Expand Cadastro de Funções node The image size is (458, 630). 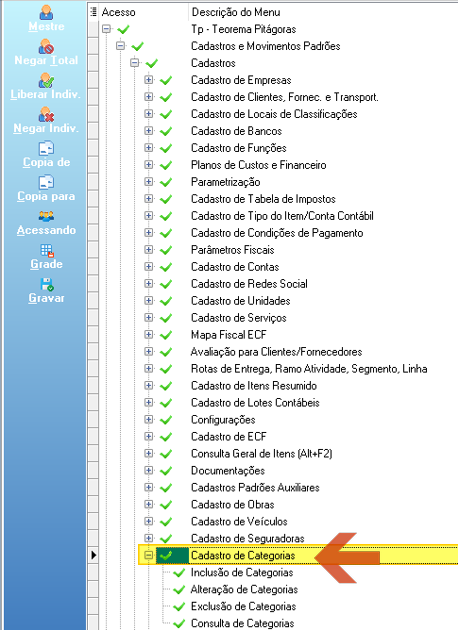pos(149,147)
